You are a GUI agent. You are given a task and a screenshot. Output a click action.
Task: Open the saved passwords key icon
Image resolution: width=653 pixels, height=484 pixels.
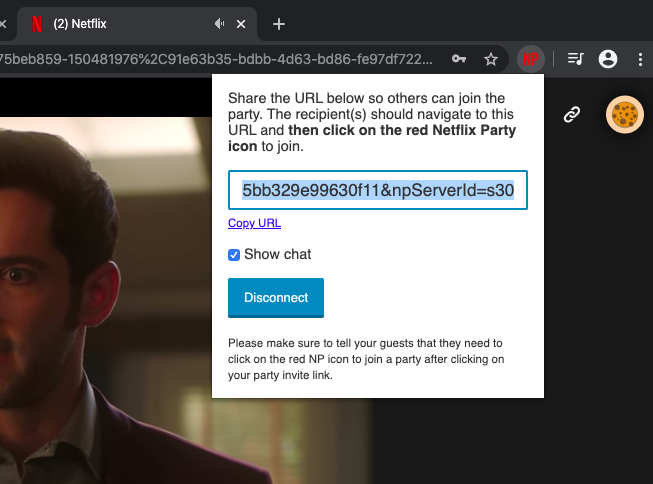pyautogui.click(x=459, y=59)
